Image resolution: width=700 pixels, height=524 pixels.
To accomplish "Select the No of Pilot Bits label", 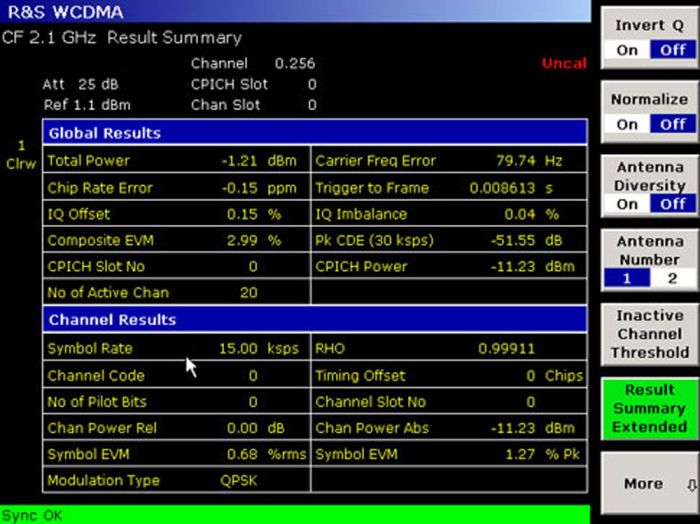I will tap(97, 402).
